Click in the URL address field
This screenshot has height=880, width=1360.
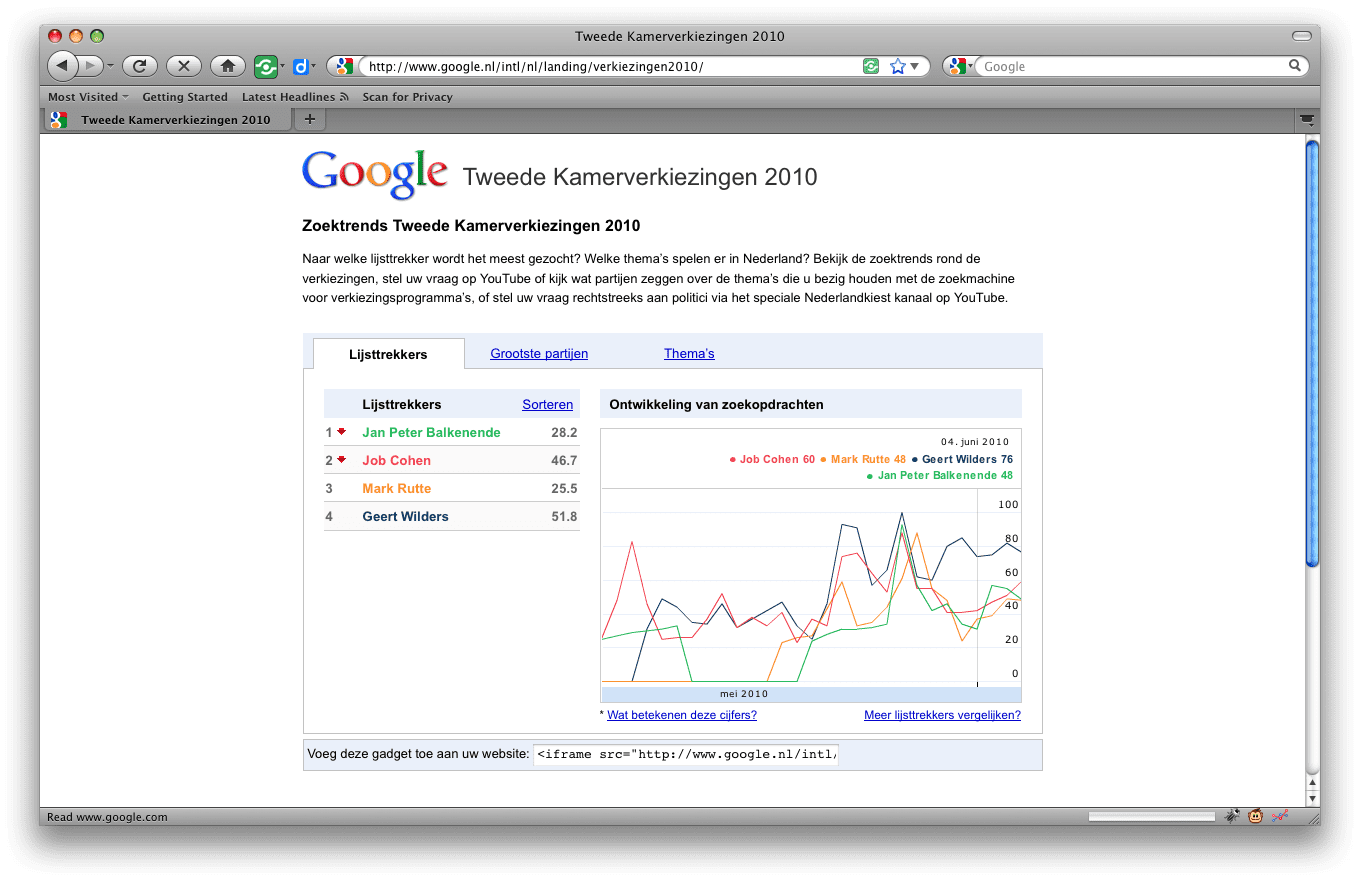[x=610, y=66]
